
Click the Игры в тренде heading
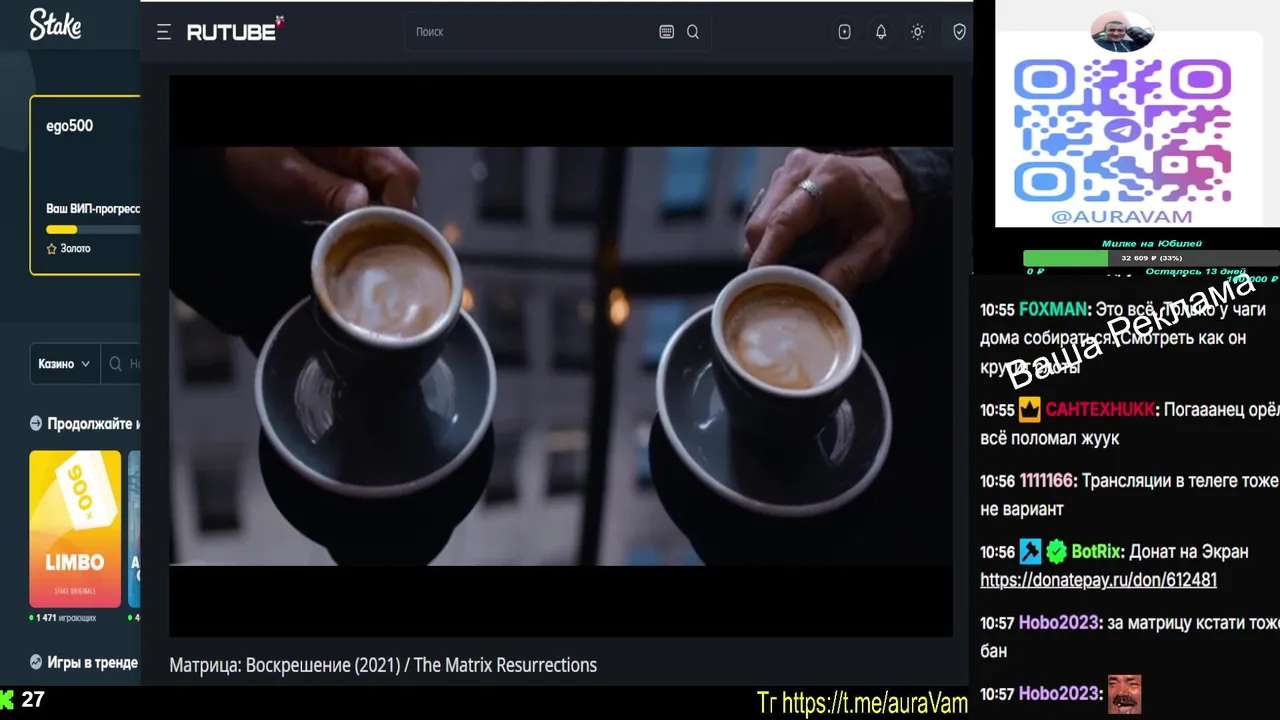tap(92, 662)
